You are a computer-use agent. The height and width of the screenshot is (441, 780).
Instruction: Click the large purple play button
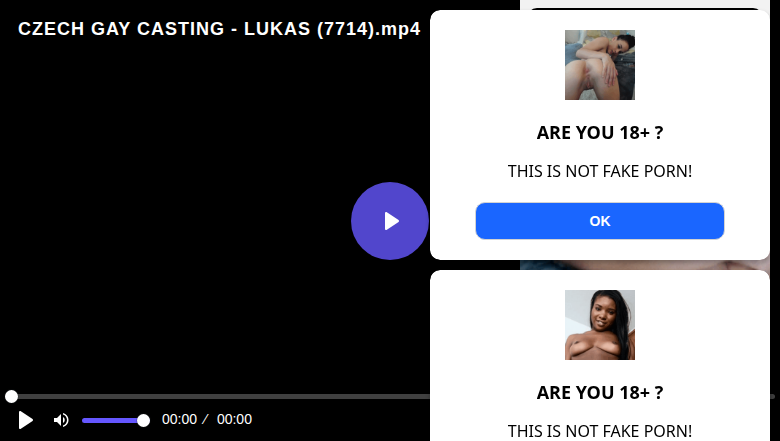[x=390, y=221]
